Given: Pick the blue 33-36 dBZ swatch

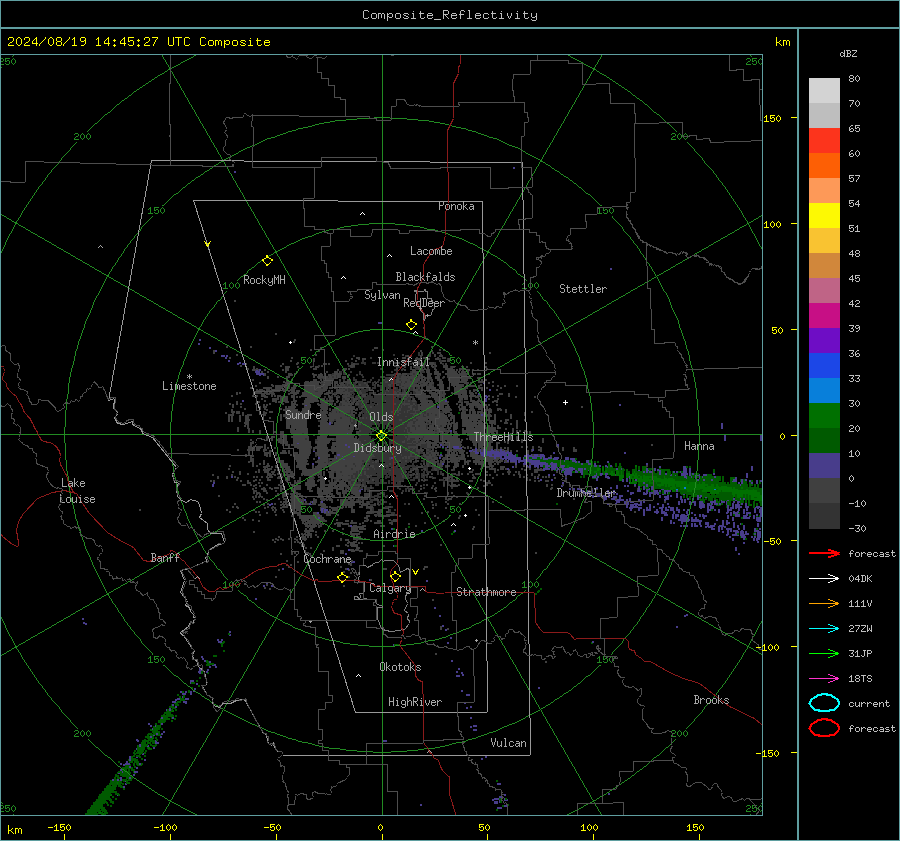Looking at the screenshot, I should 824,365.
